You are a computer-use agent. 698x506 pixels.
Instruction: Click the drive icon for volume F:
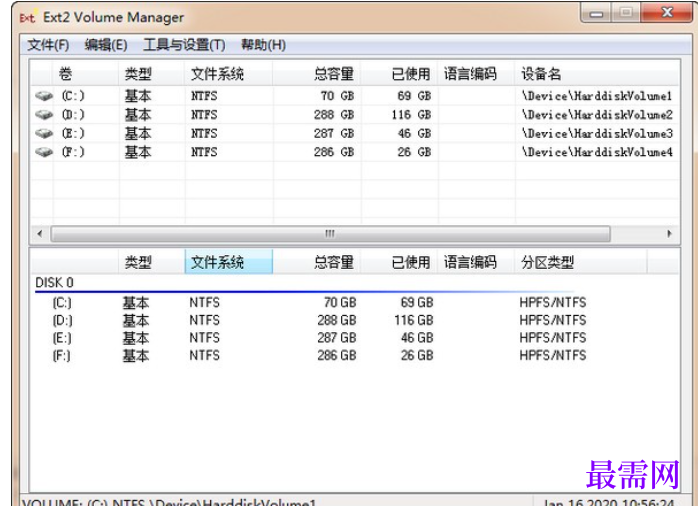click(x=44, y=152)
